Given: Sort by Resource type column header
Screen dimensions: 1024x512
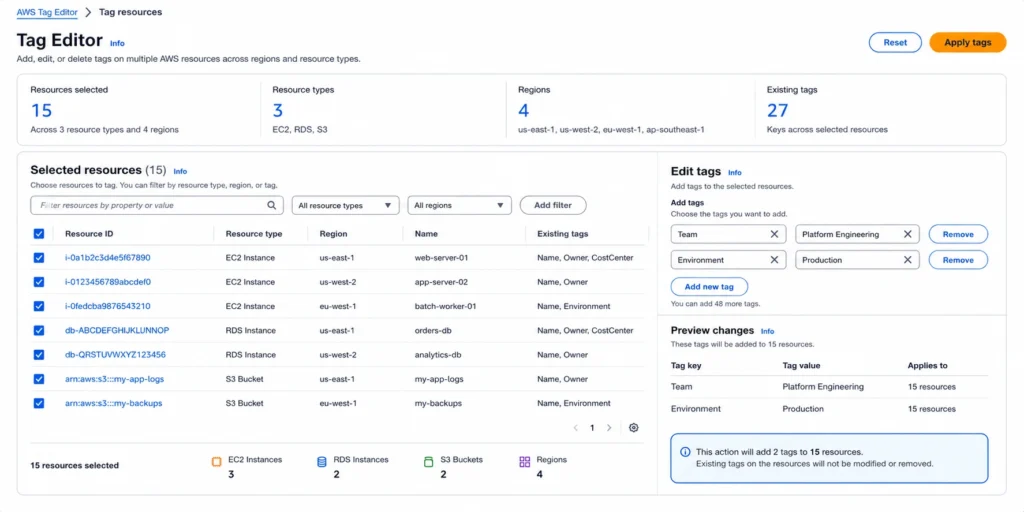Looking at the screenshot, I should (254, 234).
